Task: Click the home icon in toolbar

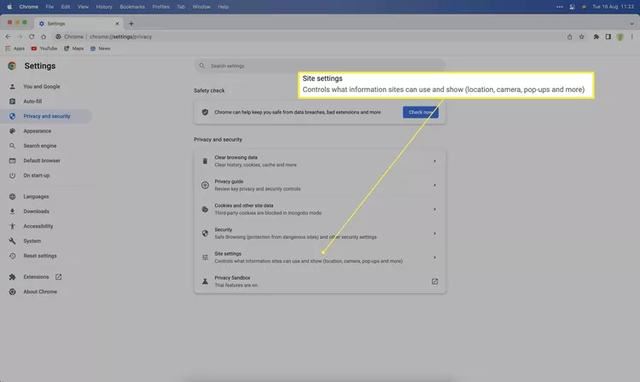Action: click(x=44, y=37)
